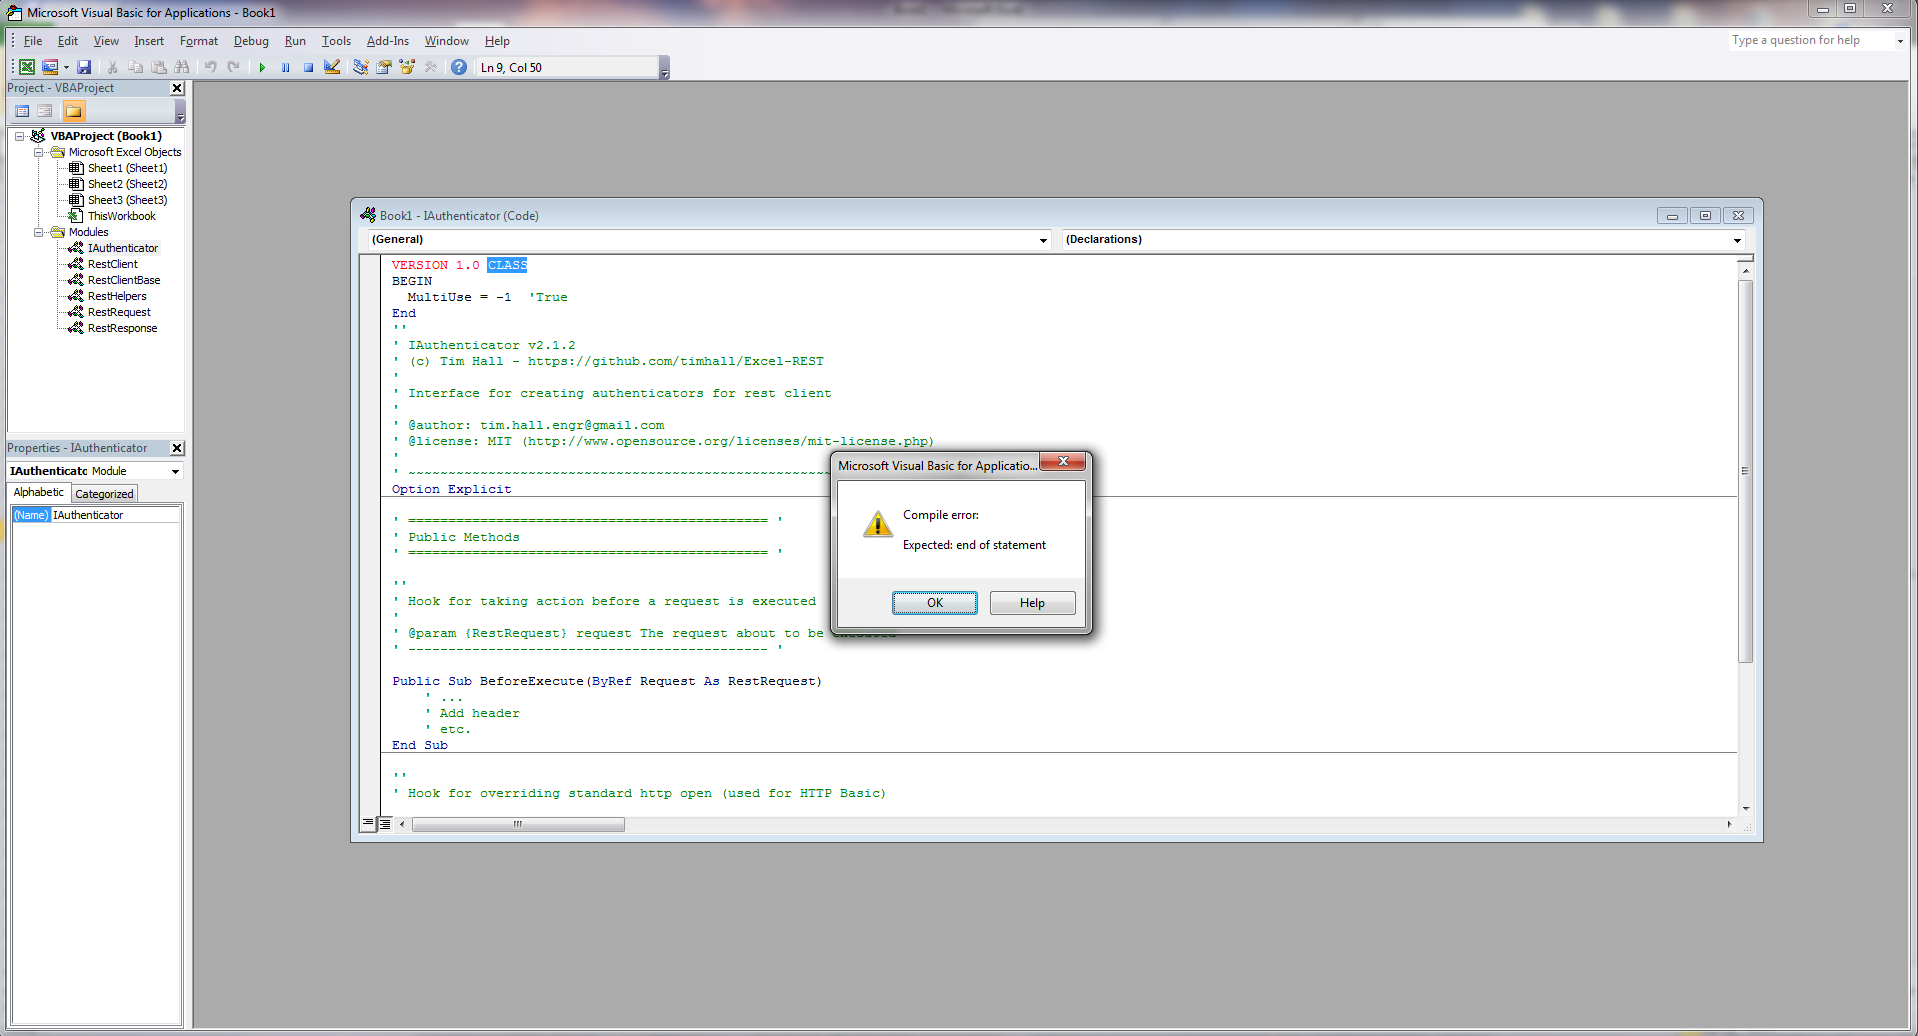Viewport: 1918px width, 1036px height.
Task: Click the View Object icon in Project panel
Action: coord(45,111)
